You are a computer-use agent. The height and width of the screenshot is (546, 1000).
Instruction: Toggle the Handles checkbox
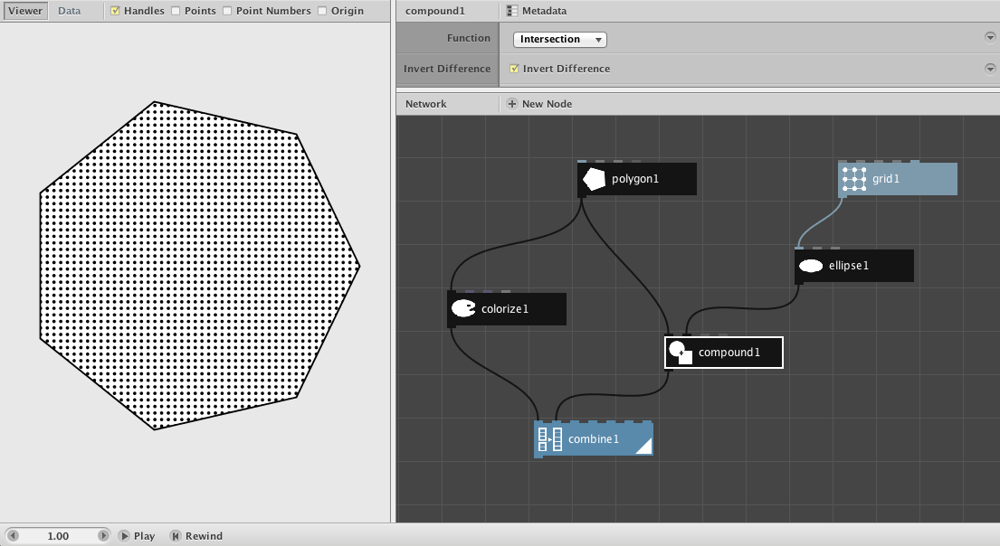[x=115, y=11]
